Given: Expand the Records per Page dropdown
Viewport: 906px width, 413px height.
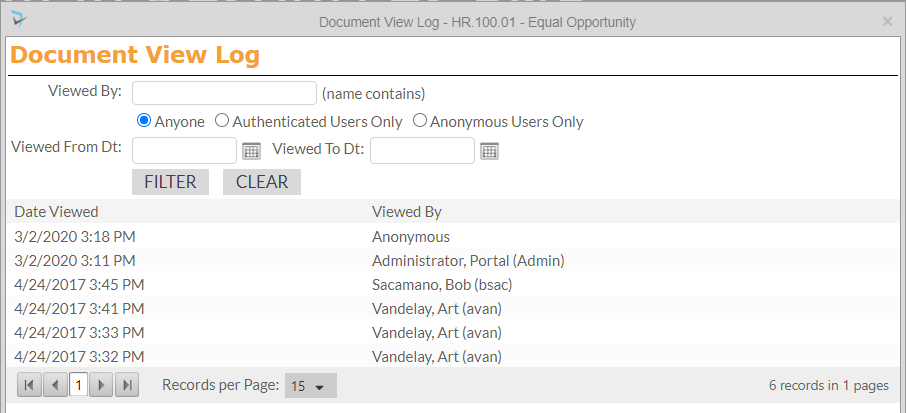Looking at the screenshot, I should 311,386.
